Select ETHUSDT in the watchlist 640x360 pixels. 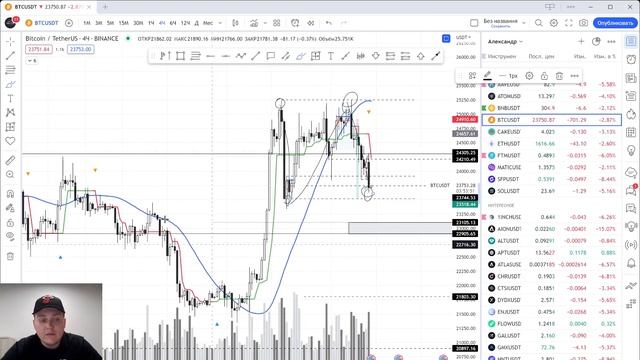click(552, 144)
